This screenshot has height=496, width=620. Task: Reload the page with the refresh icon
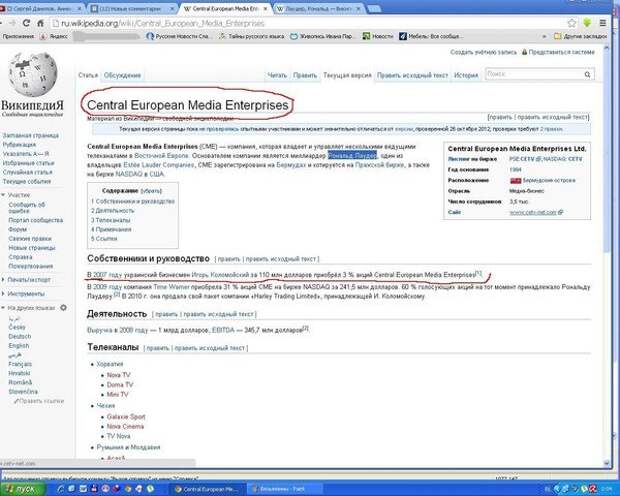(26, 23)
